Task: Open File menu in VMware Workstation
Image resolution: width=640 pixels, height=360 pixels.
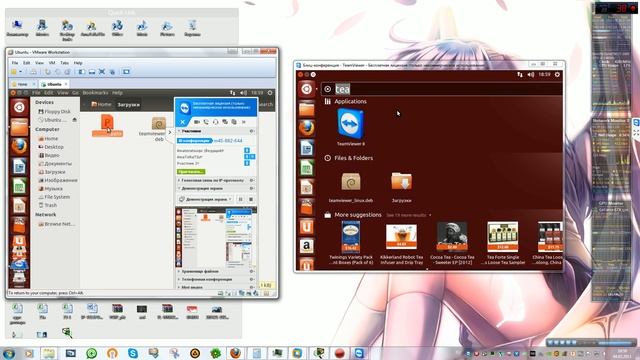Action: coord(15,63)
